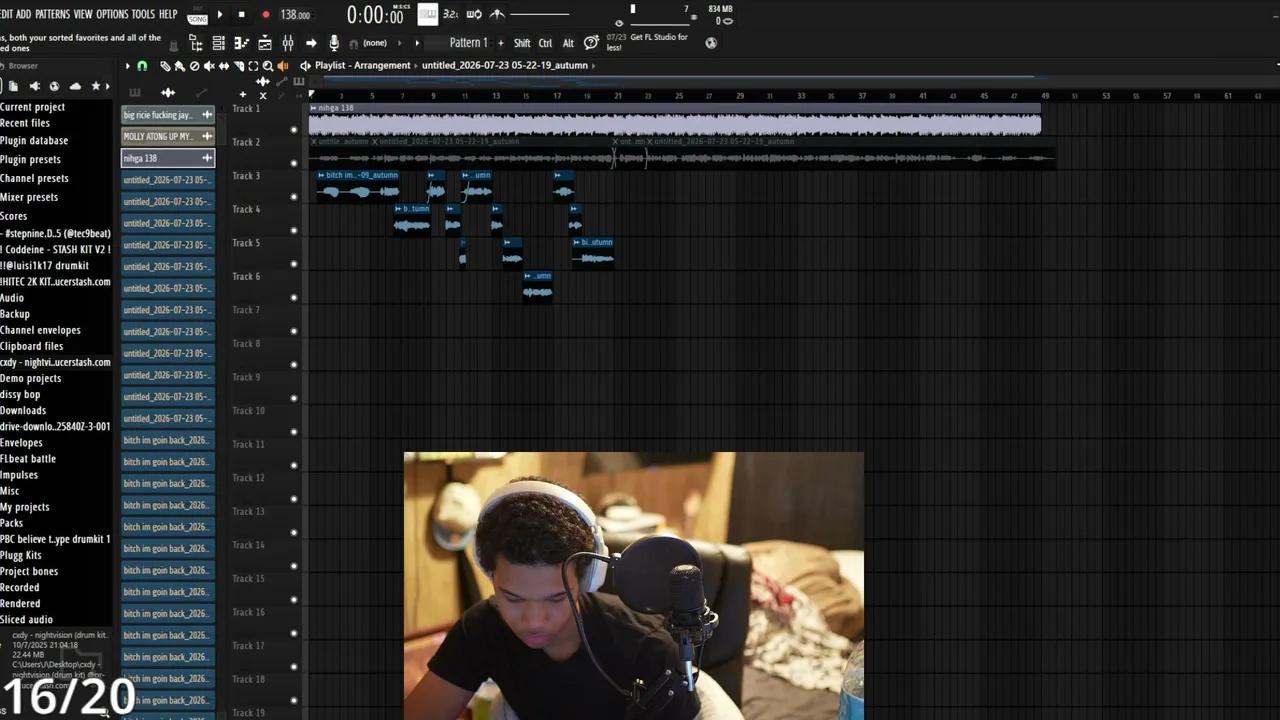Click the tree-shaped playlist view icon

coord(195,43)
